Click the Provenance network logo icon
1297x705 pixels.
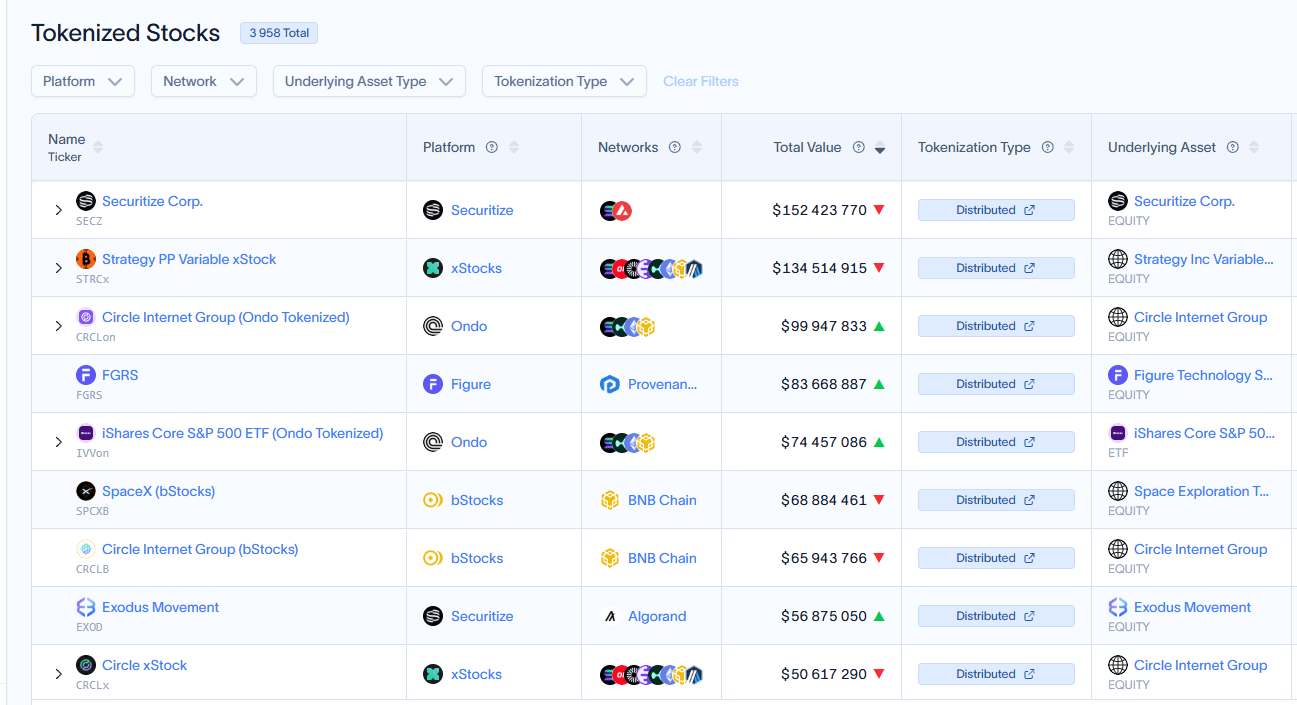610,384
